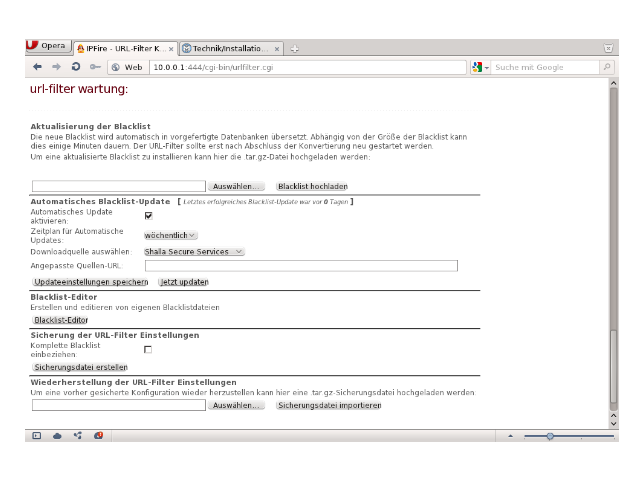
Task: Open the Blacklist-Editor button
Action: (x=61, y=320)
